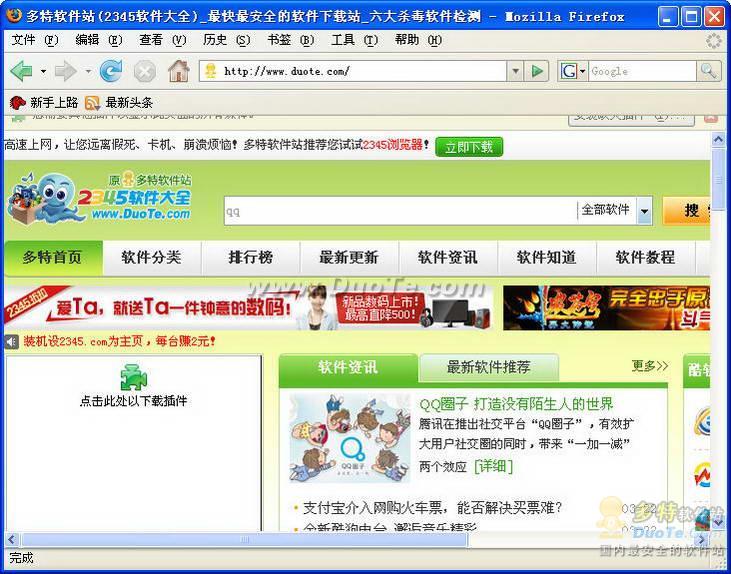Select the 软件分类 navigation tab
Viewport: 731px width, 574px height.
point(152,257)
